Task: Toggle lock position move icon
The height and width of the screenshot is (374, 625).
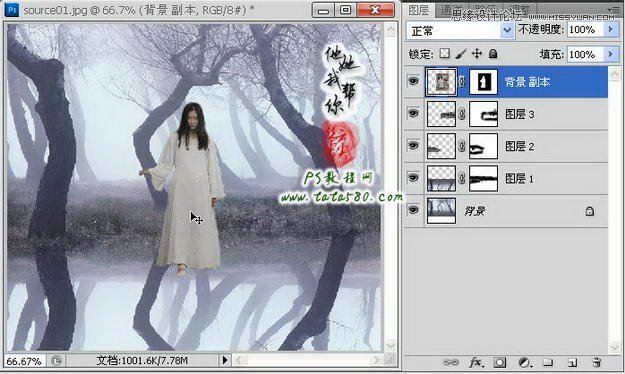Action: (477, 54)
